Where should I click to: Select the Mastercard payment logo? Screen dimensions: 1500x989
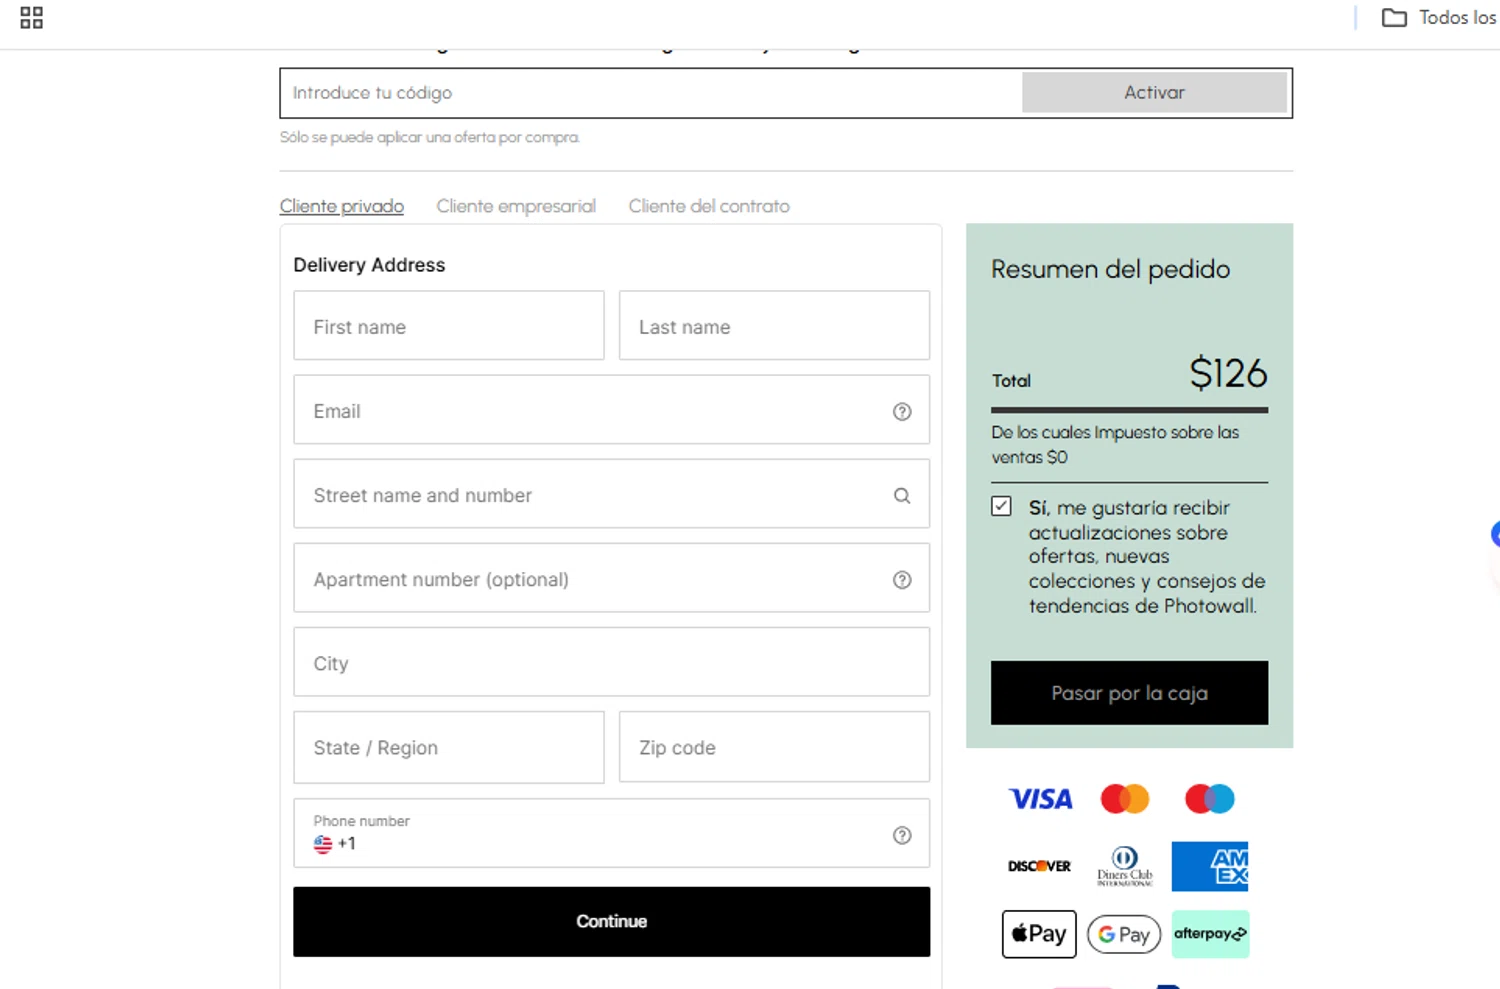(1125, 799)
